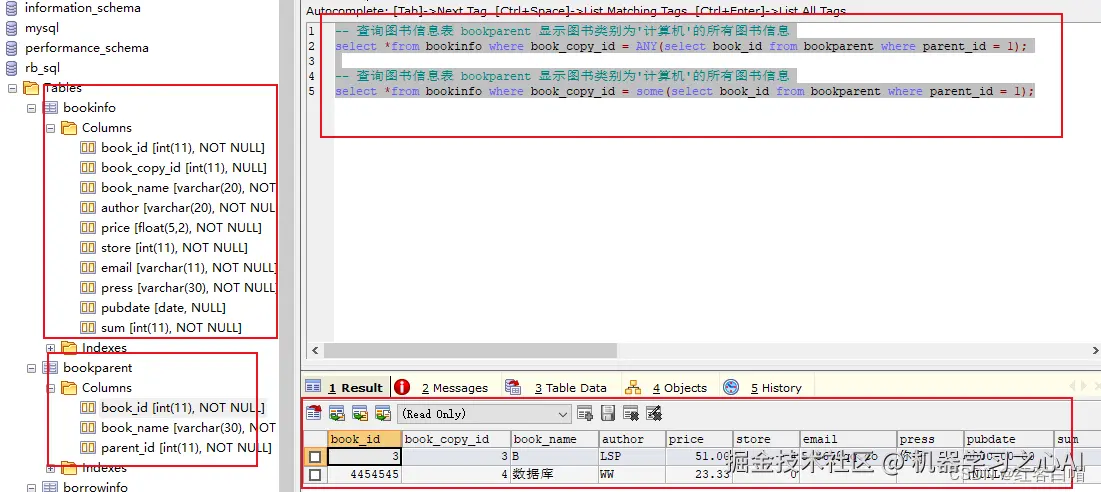The height and width of the screenshot is (492, 1101).
Task: Click the book_id cell 4454545
Action: (x=364, y=474)
